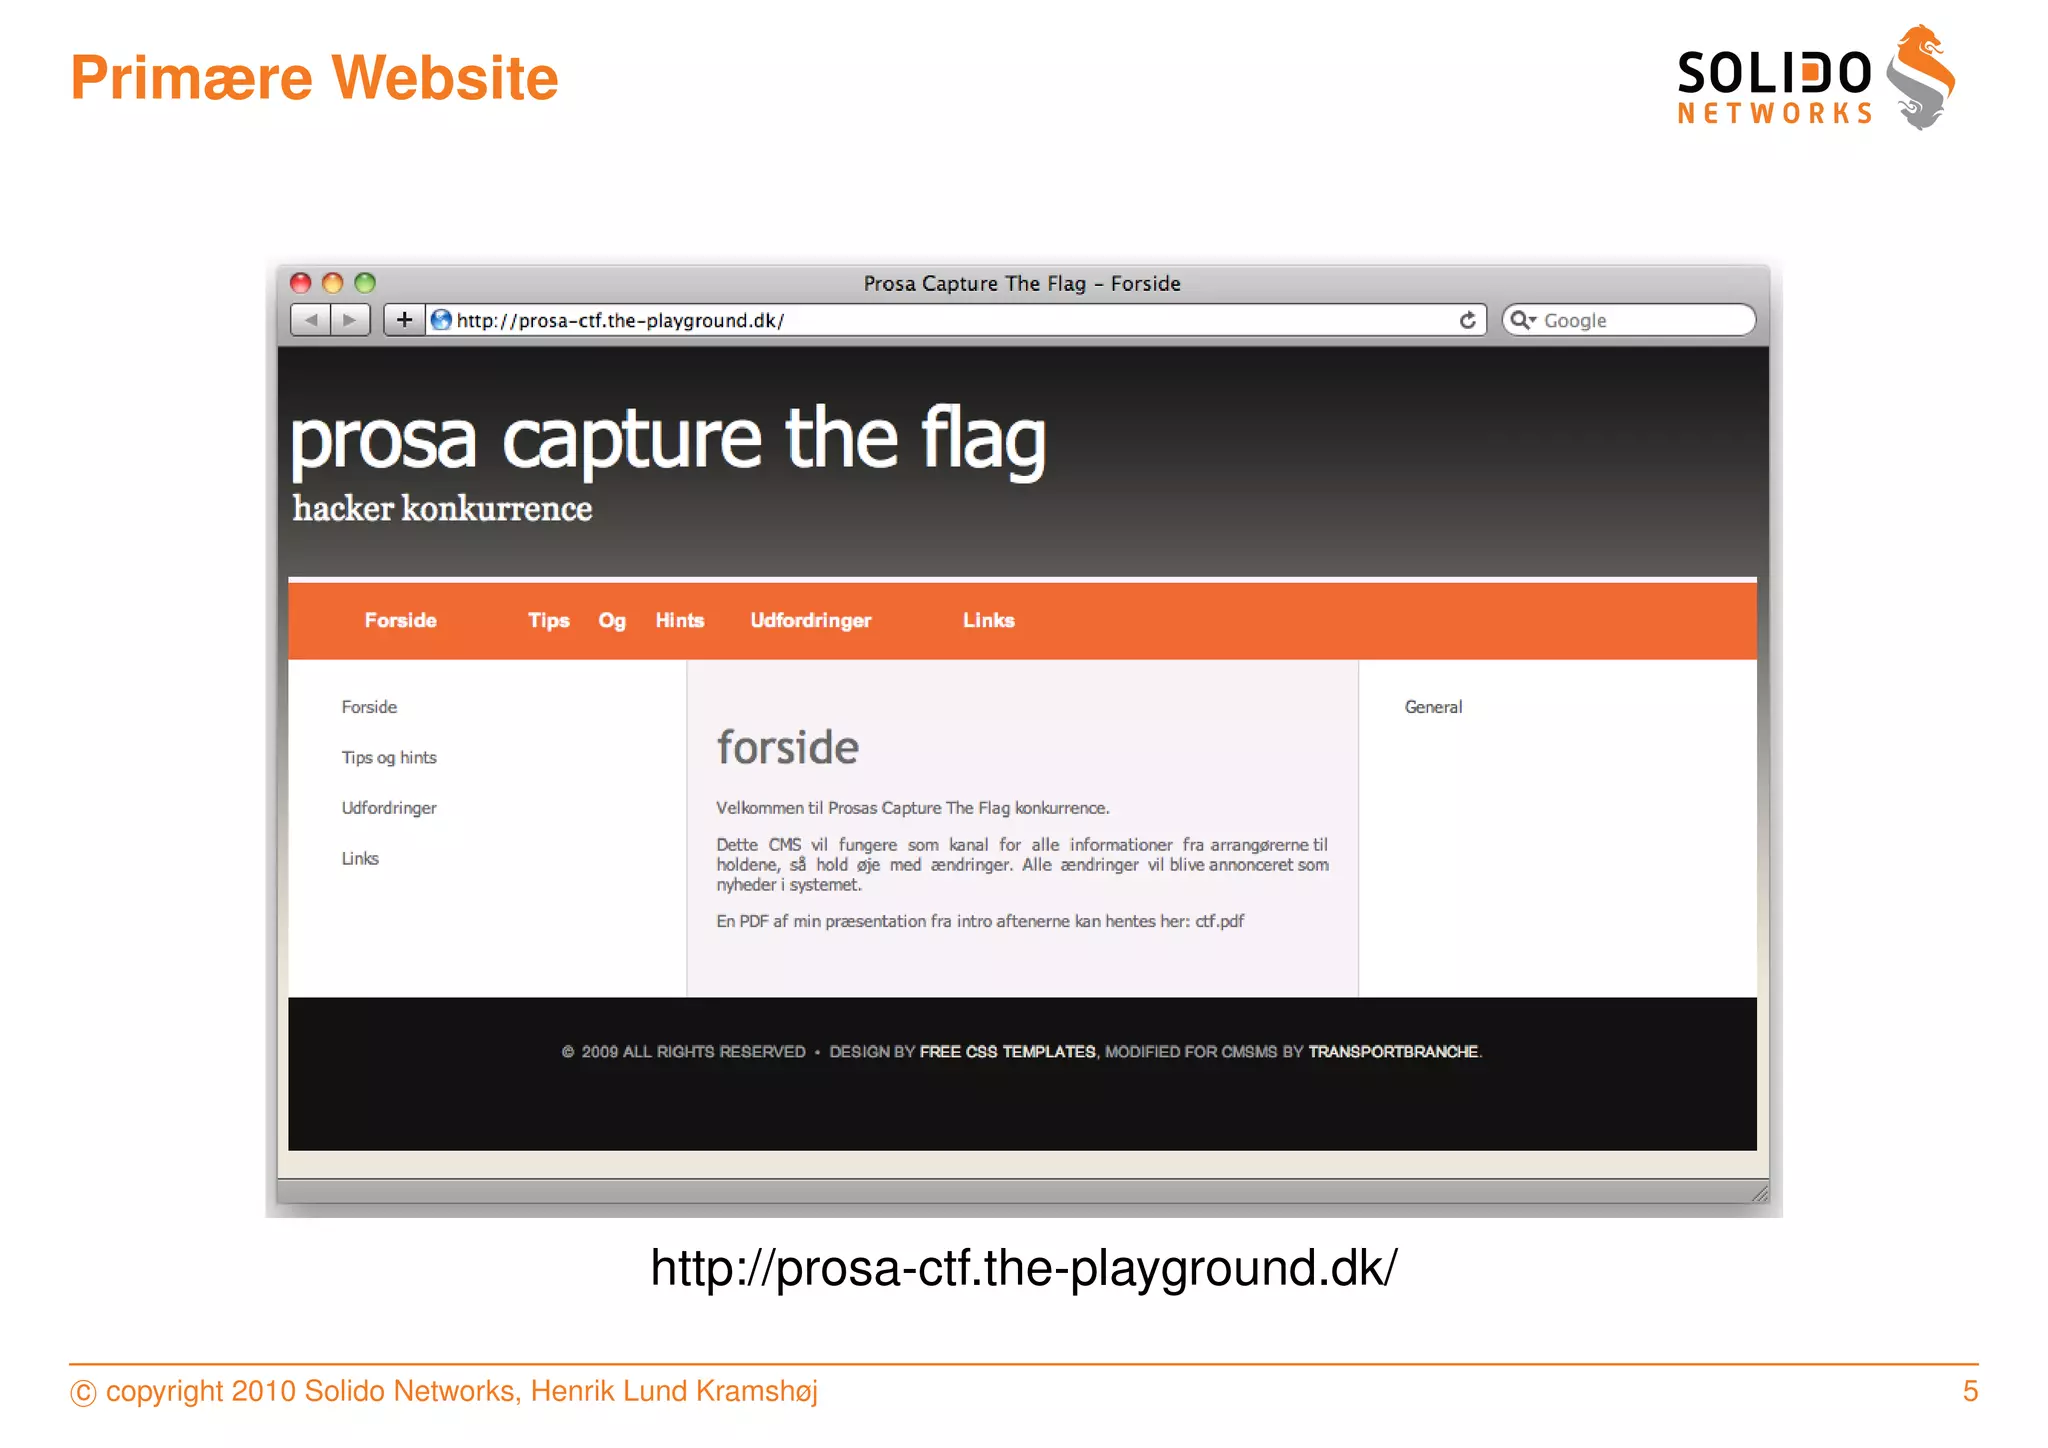Click the Primære Website slide title
Viewport: 2048px width, 1448px height.
coord(314,79)
